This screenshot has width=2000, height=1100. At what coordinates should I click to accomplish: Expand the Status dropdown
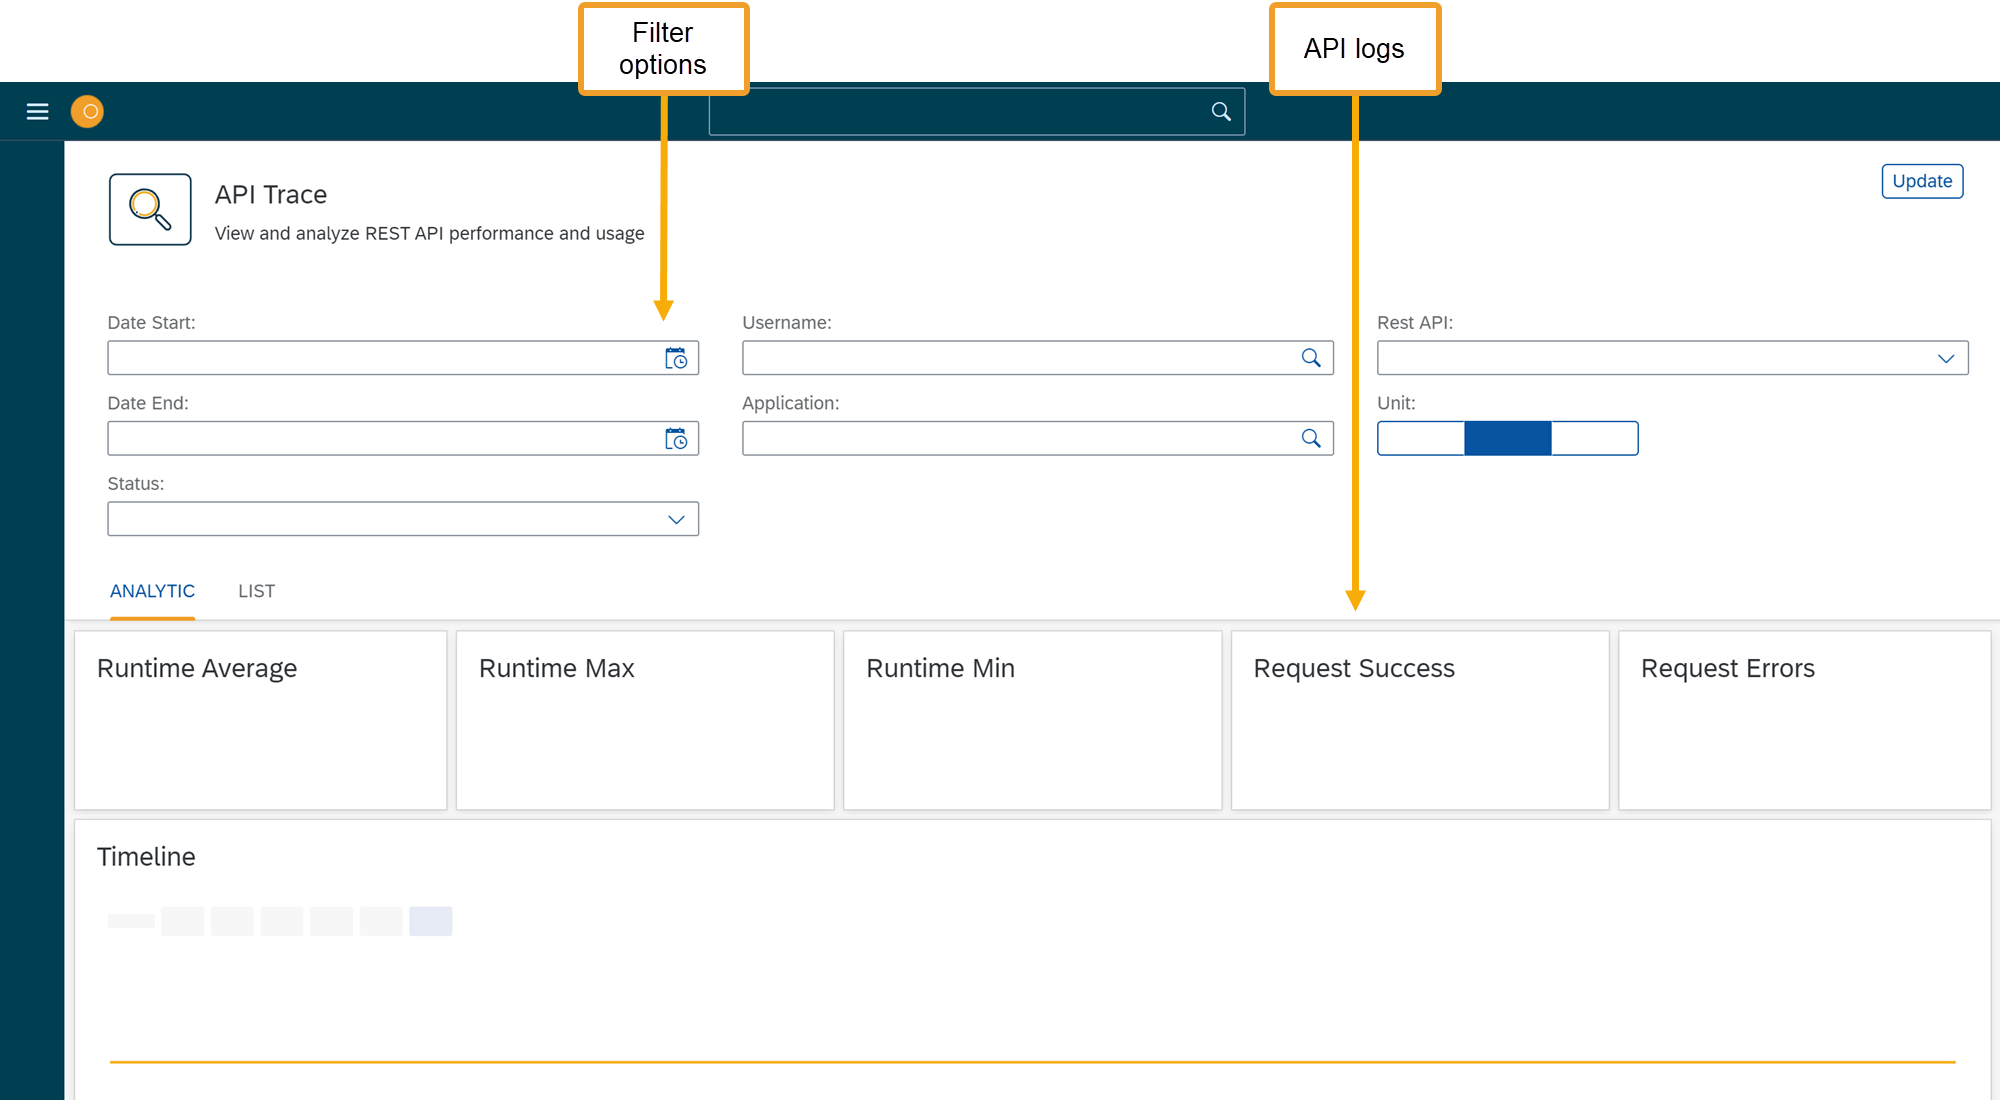coord(678,519)
